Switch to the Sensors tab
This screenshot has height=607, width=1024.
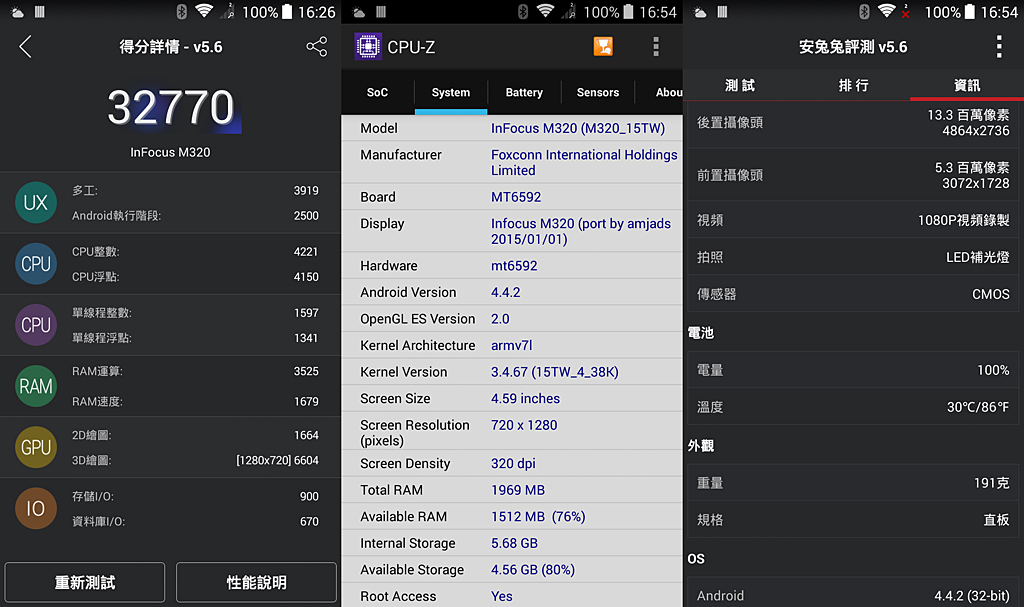pos(598,92)
